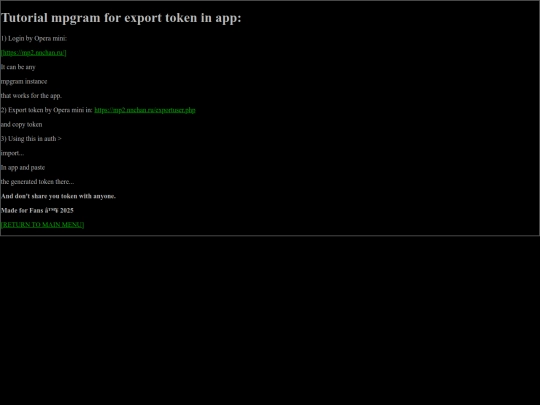Image resolution: width=540 pixels, height=405 pixels.
Task: Click the 'that works for the app.' line
Action: point(31,96)
